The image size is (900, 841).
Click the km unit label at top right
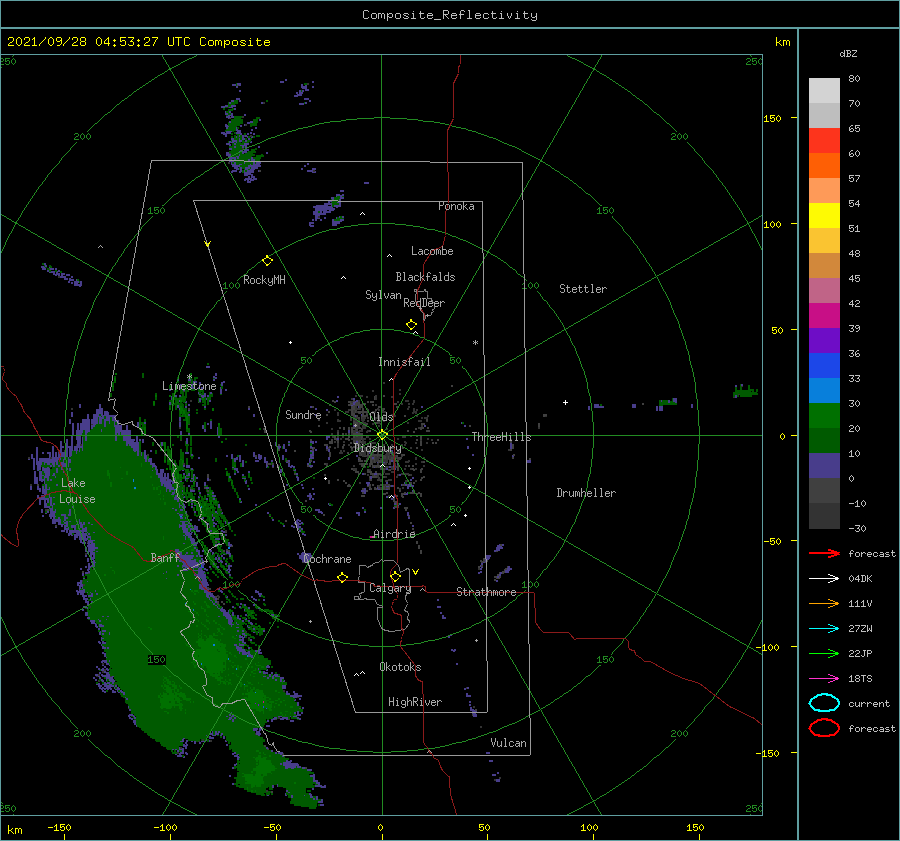point(782,42)
